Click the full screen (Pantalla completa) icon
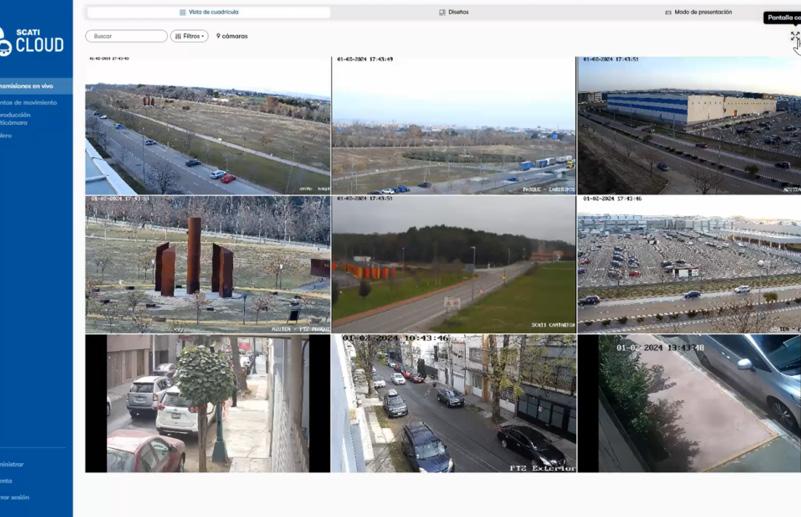 pyautogui.click(x=795, y=36)
